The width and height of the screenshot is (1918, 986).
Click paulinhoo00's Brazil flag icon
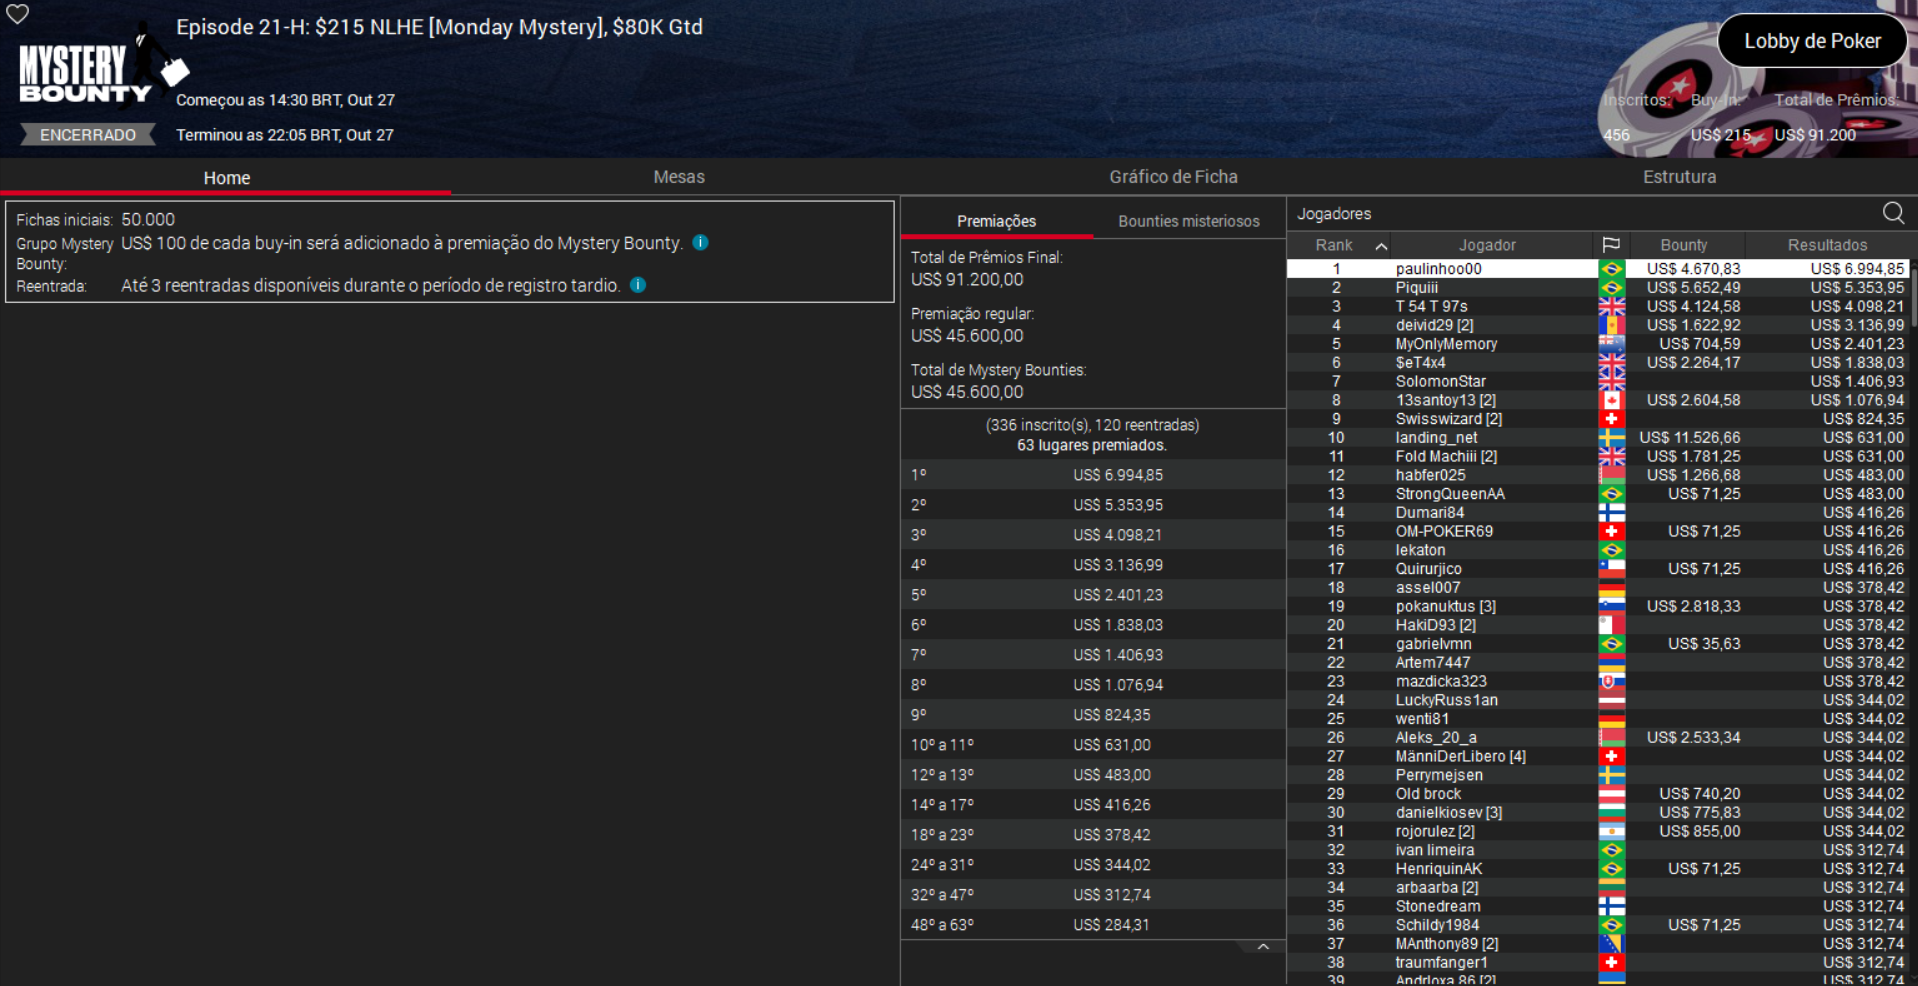point(1611,268)
